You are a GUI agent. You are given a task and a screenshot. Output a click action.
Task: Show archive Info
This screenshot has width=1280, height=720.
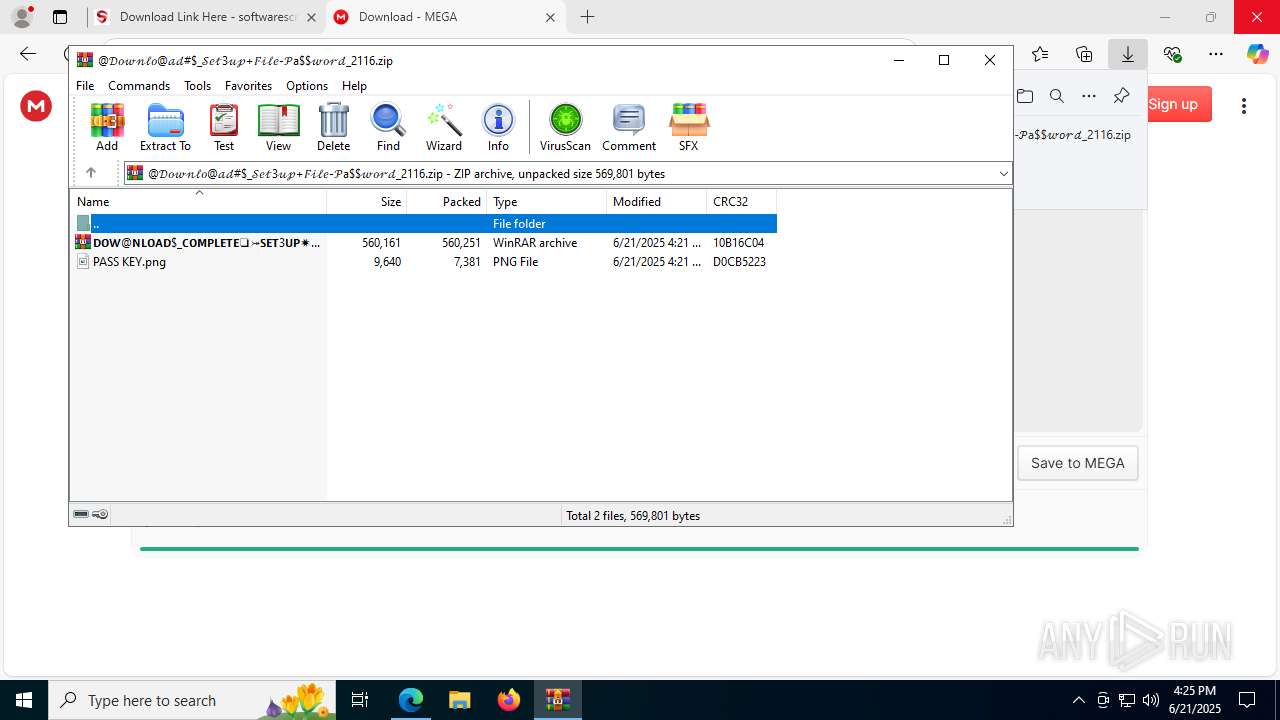[x=498, y=127]
